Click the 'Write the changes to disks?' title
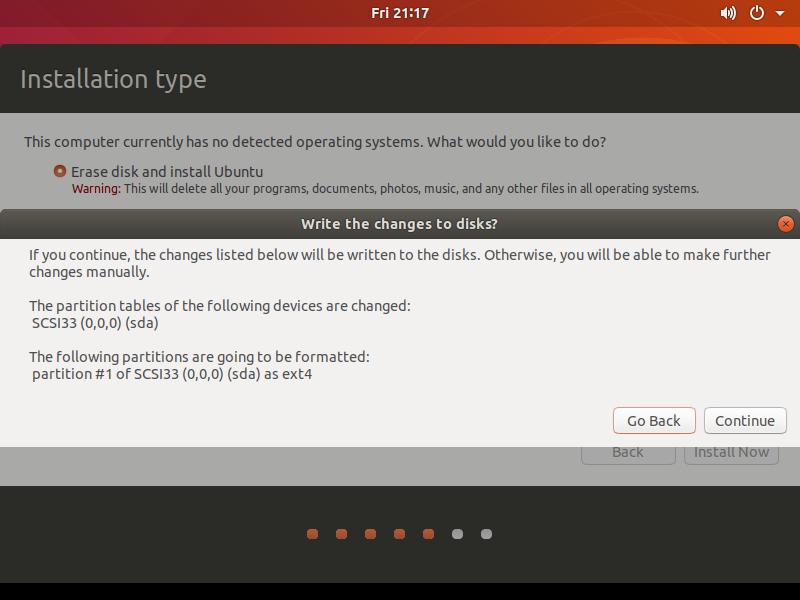 pyautogui.click(x=399, y=224)
